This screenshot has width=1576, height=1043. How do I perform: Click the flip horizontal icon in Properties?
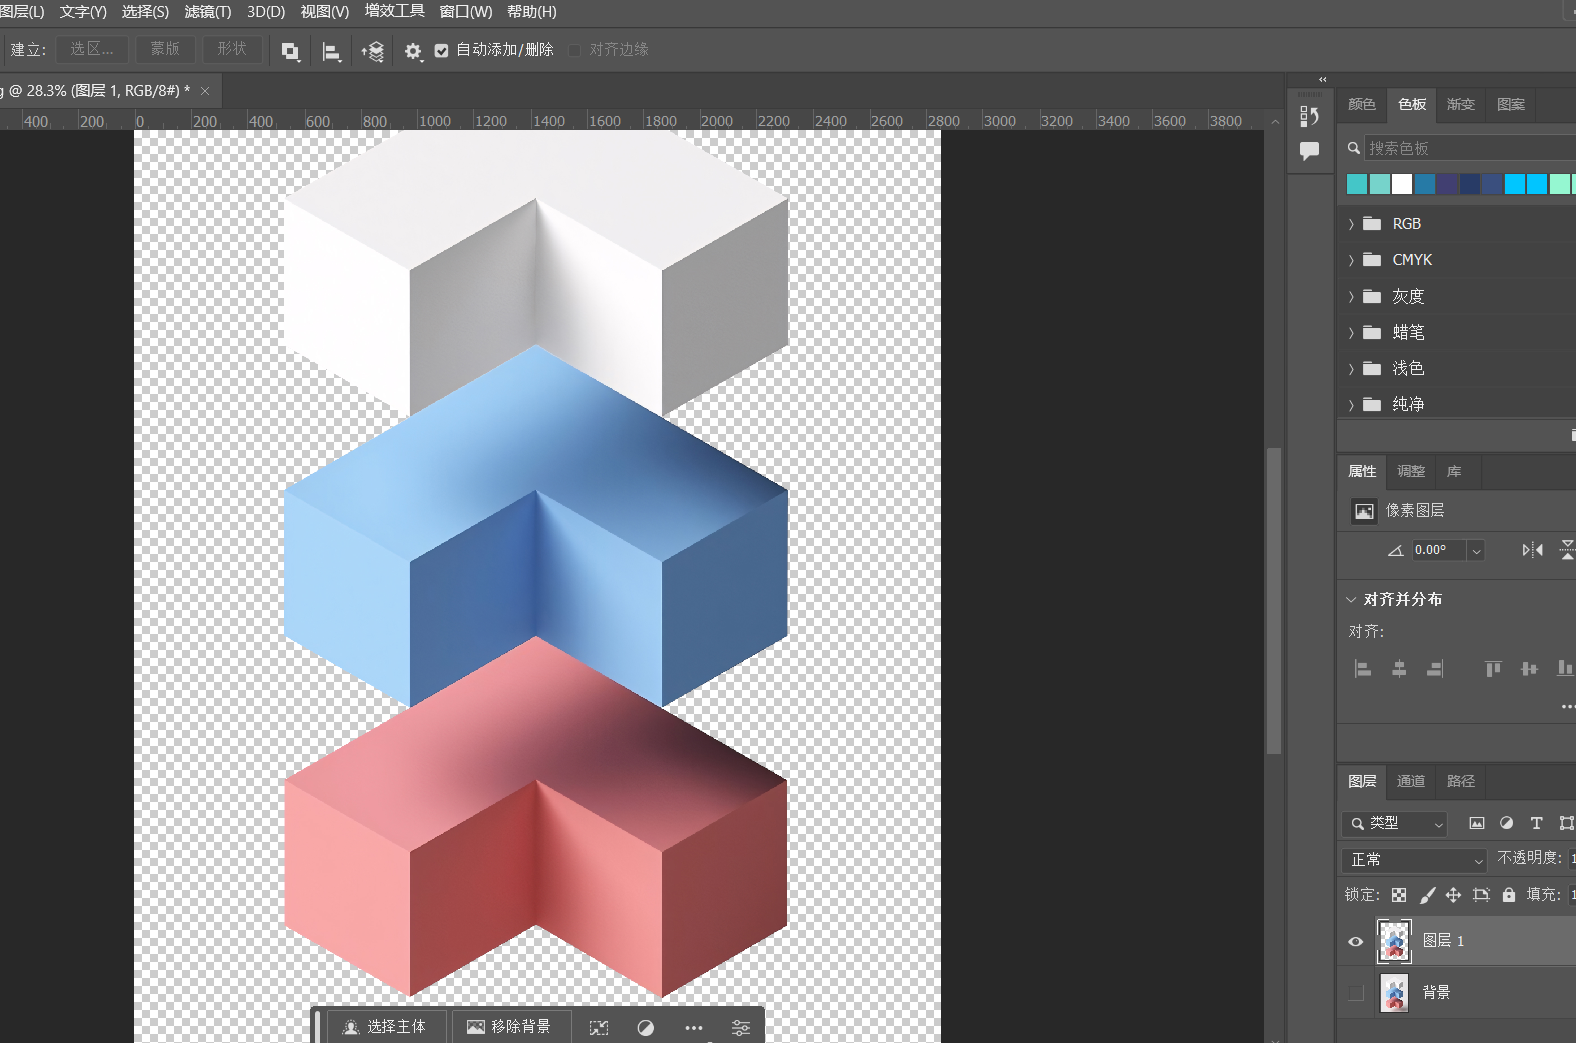click(1532, 550)
